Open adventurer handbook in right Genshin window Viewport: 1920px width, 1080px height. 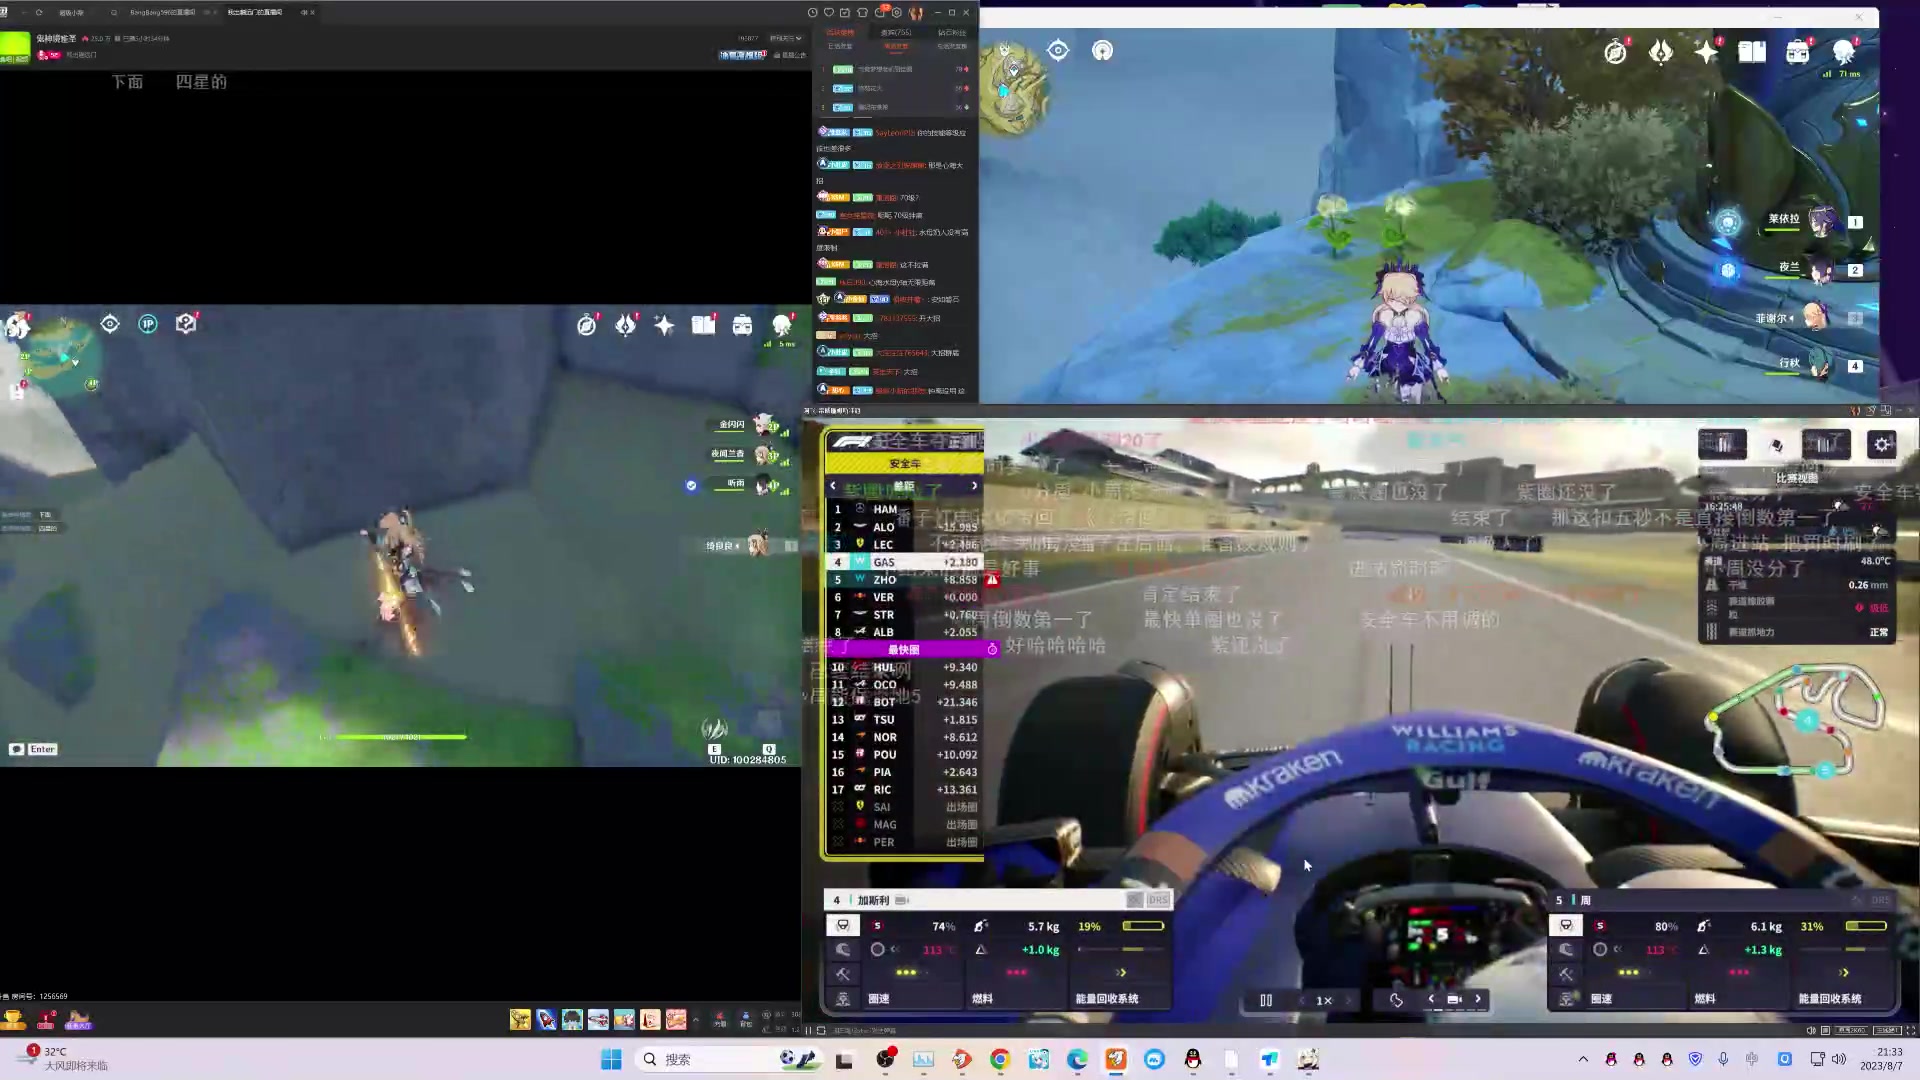(1752, 52)
